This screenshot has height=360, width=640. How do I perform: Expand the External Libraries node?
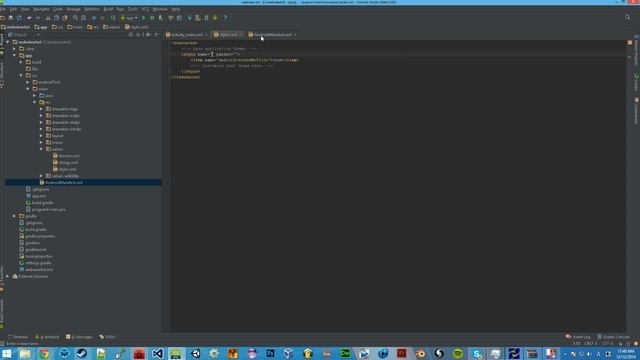[8, 276]
